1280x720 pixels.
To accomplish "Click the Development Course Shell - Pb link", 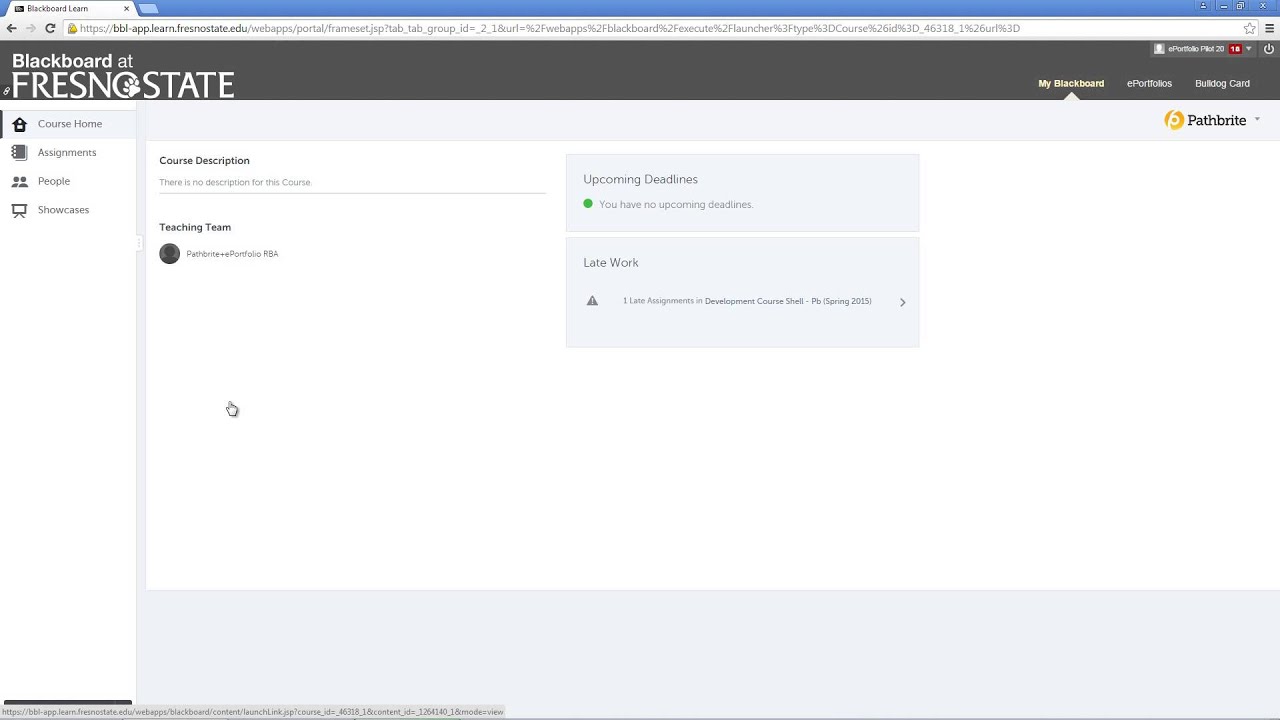I will coord(788,301).
